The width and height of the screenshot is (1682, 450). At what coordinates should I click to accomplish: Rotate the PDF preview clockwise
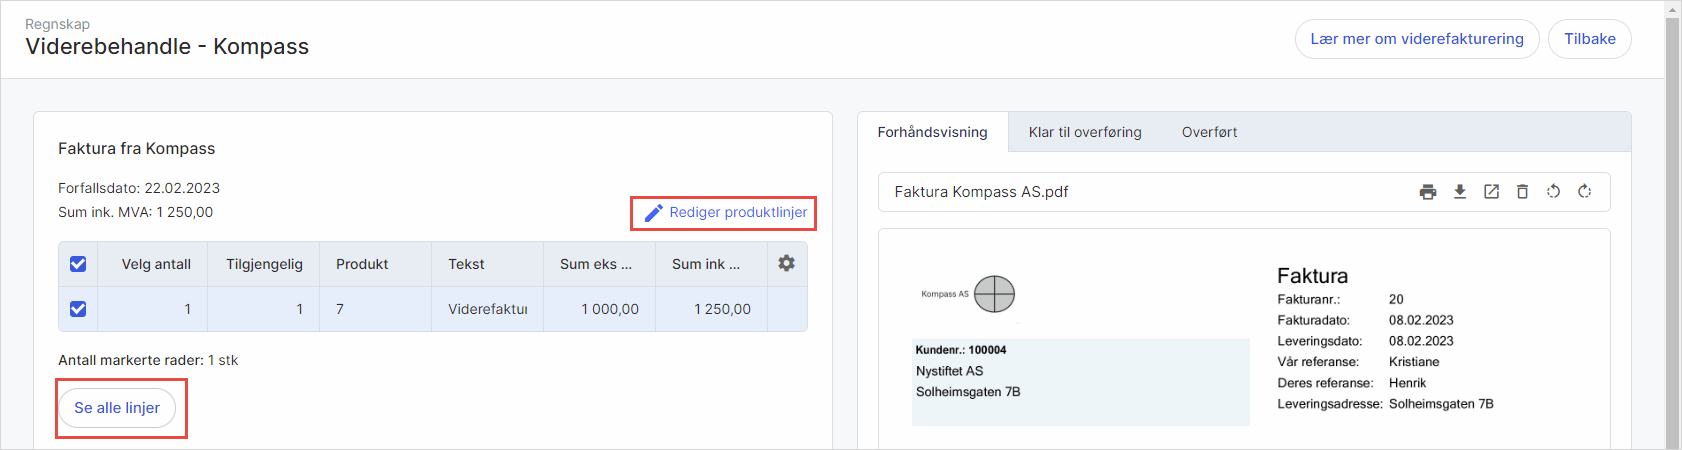coord(1584,192)
